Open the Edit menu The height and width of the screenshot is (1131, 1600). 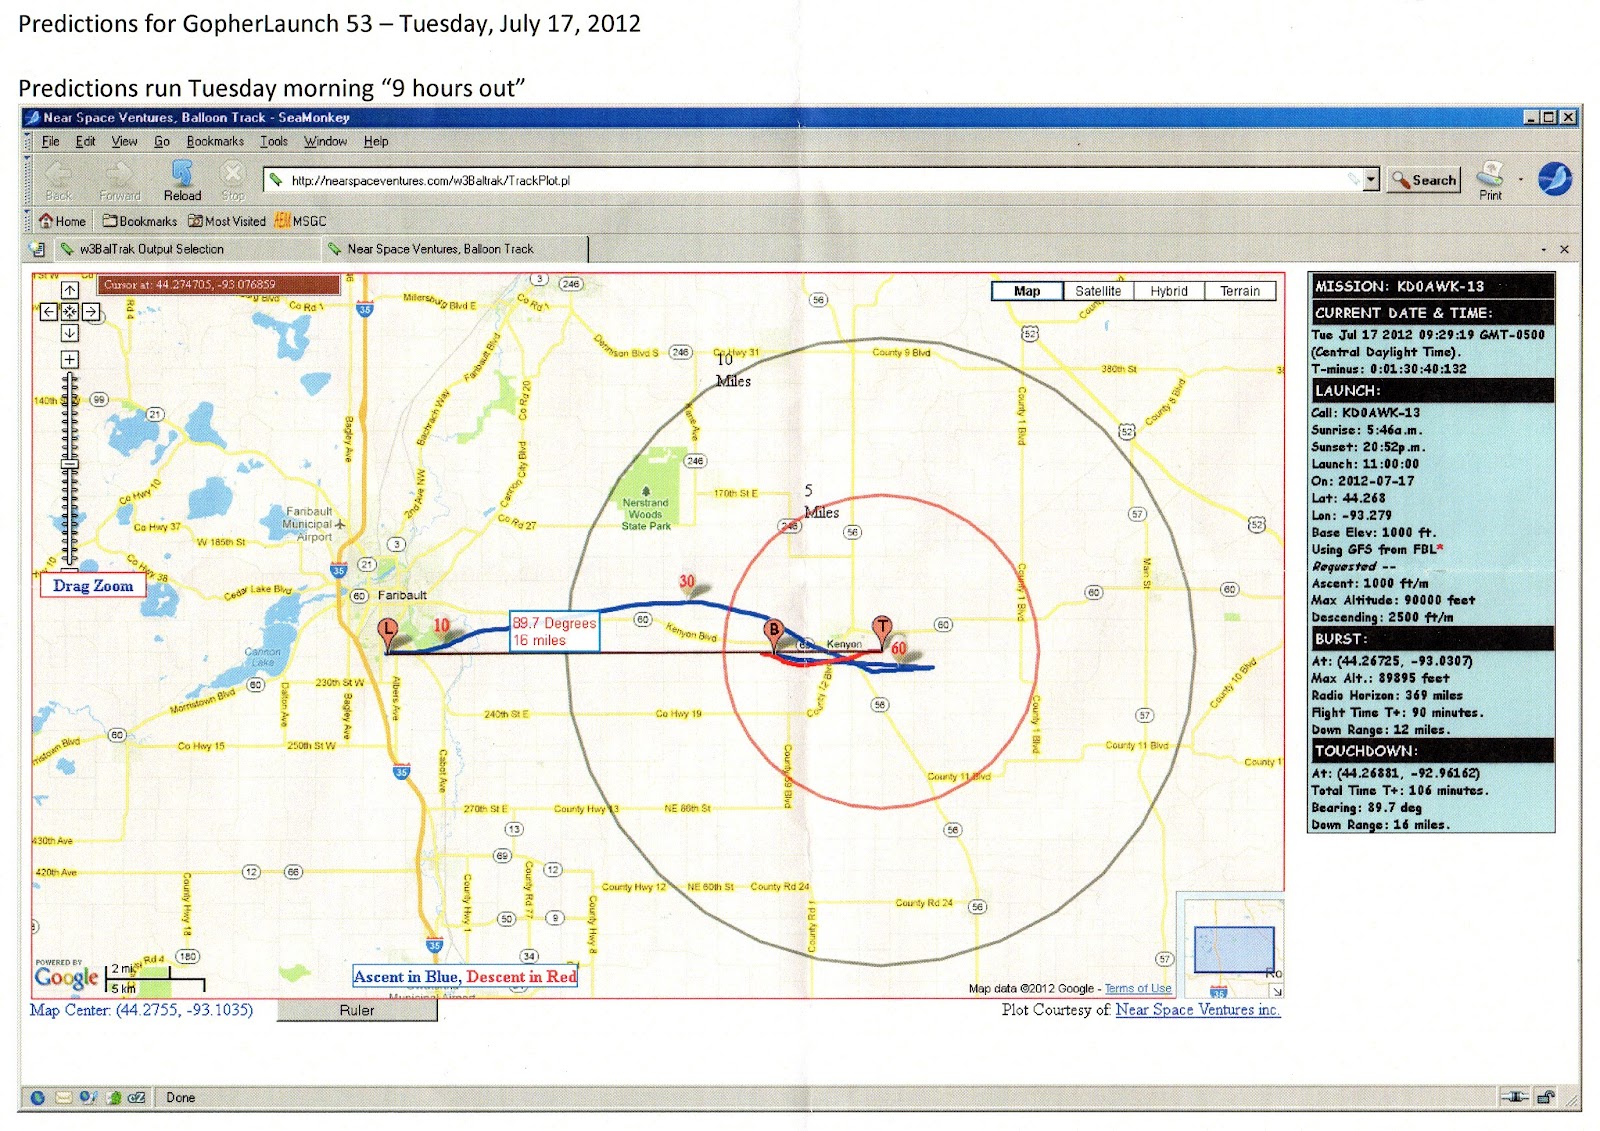86,141
